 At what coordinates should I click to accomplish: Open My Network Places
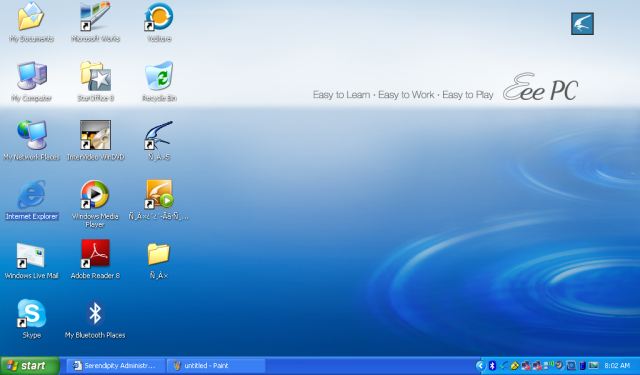(x=31, y=140)
